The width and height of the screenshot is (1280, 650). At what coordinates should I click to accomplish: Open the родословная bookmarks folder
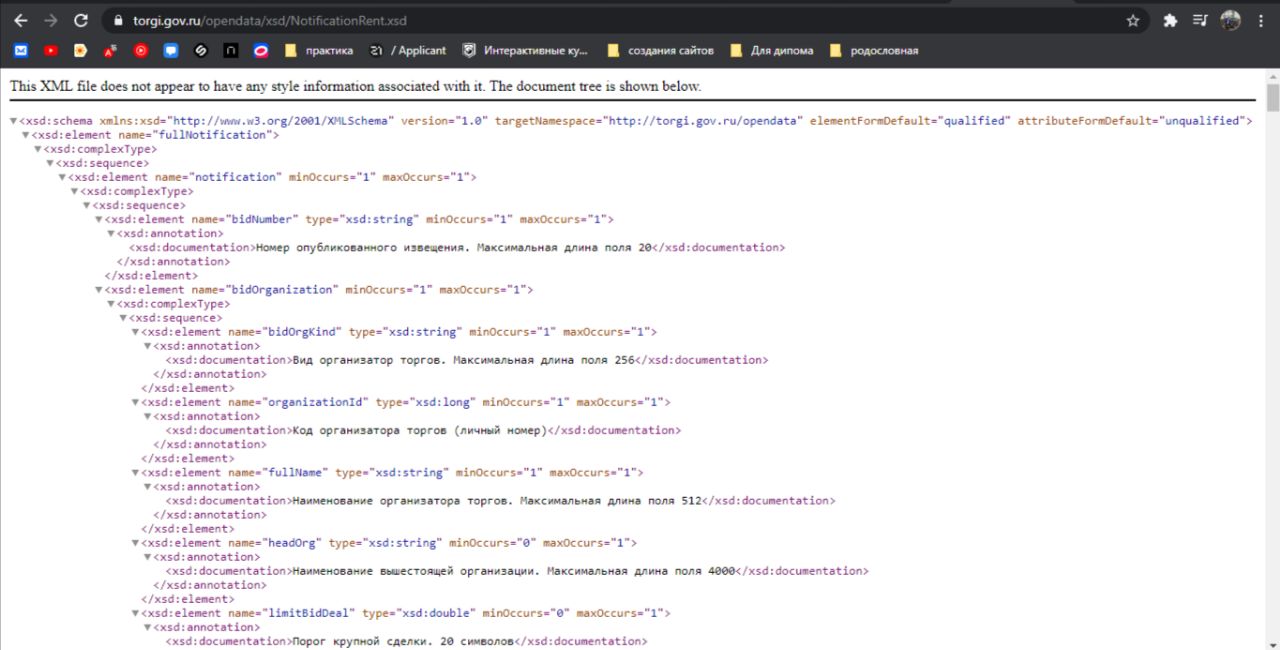[874, 50]
